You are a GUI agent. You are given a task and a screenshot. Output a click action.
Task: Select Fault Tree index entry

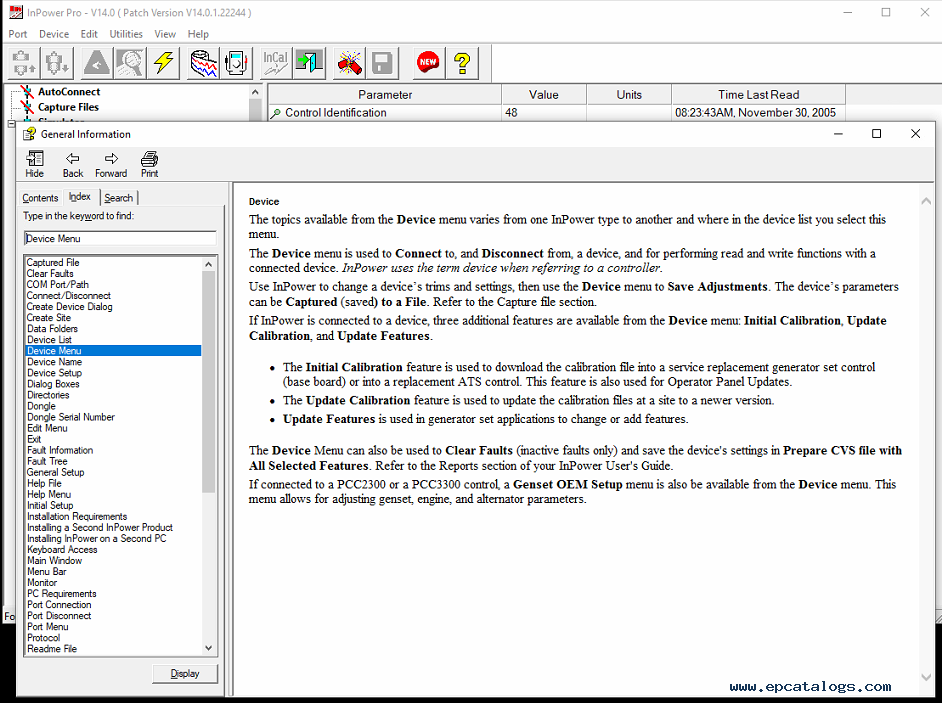coord(47,461)
